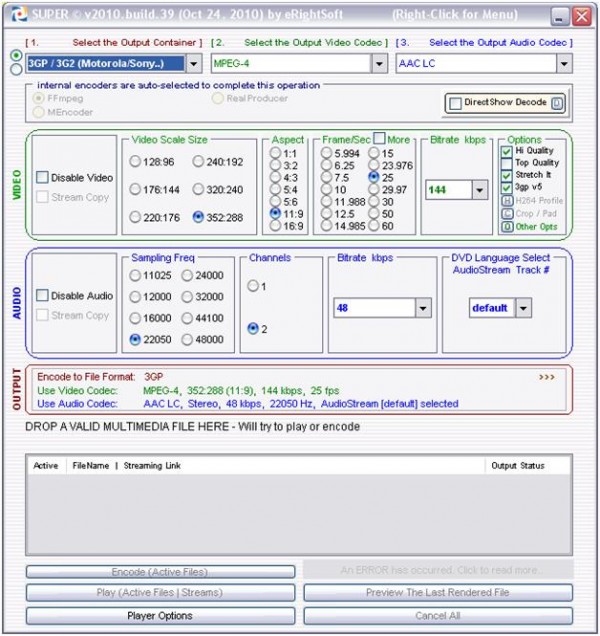Enable the Disable Video checkbox

point(42,177)
